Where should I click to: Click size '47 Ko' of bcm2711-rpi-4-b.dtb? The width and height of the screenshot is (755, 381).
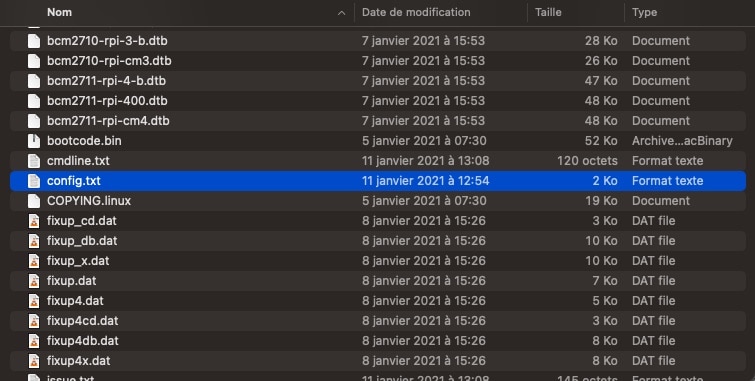pyautogui.click(x=601, y=81)
